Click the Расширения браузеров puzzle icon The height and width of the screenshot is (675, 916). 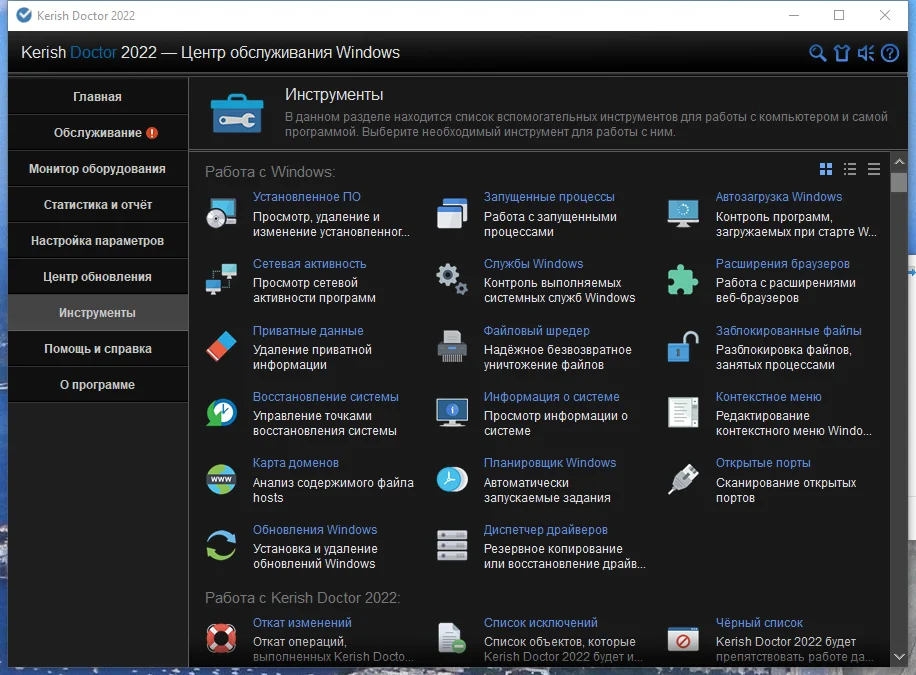click(x=683, y=279)
